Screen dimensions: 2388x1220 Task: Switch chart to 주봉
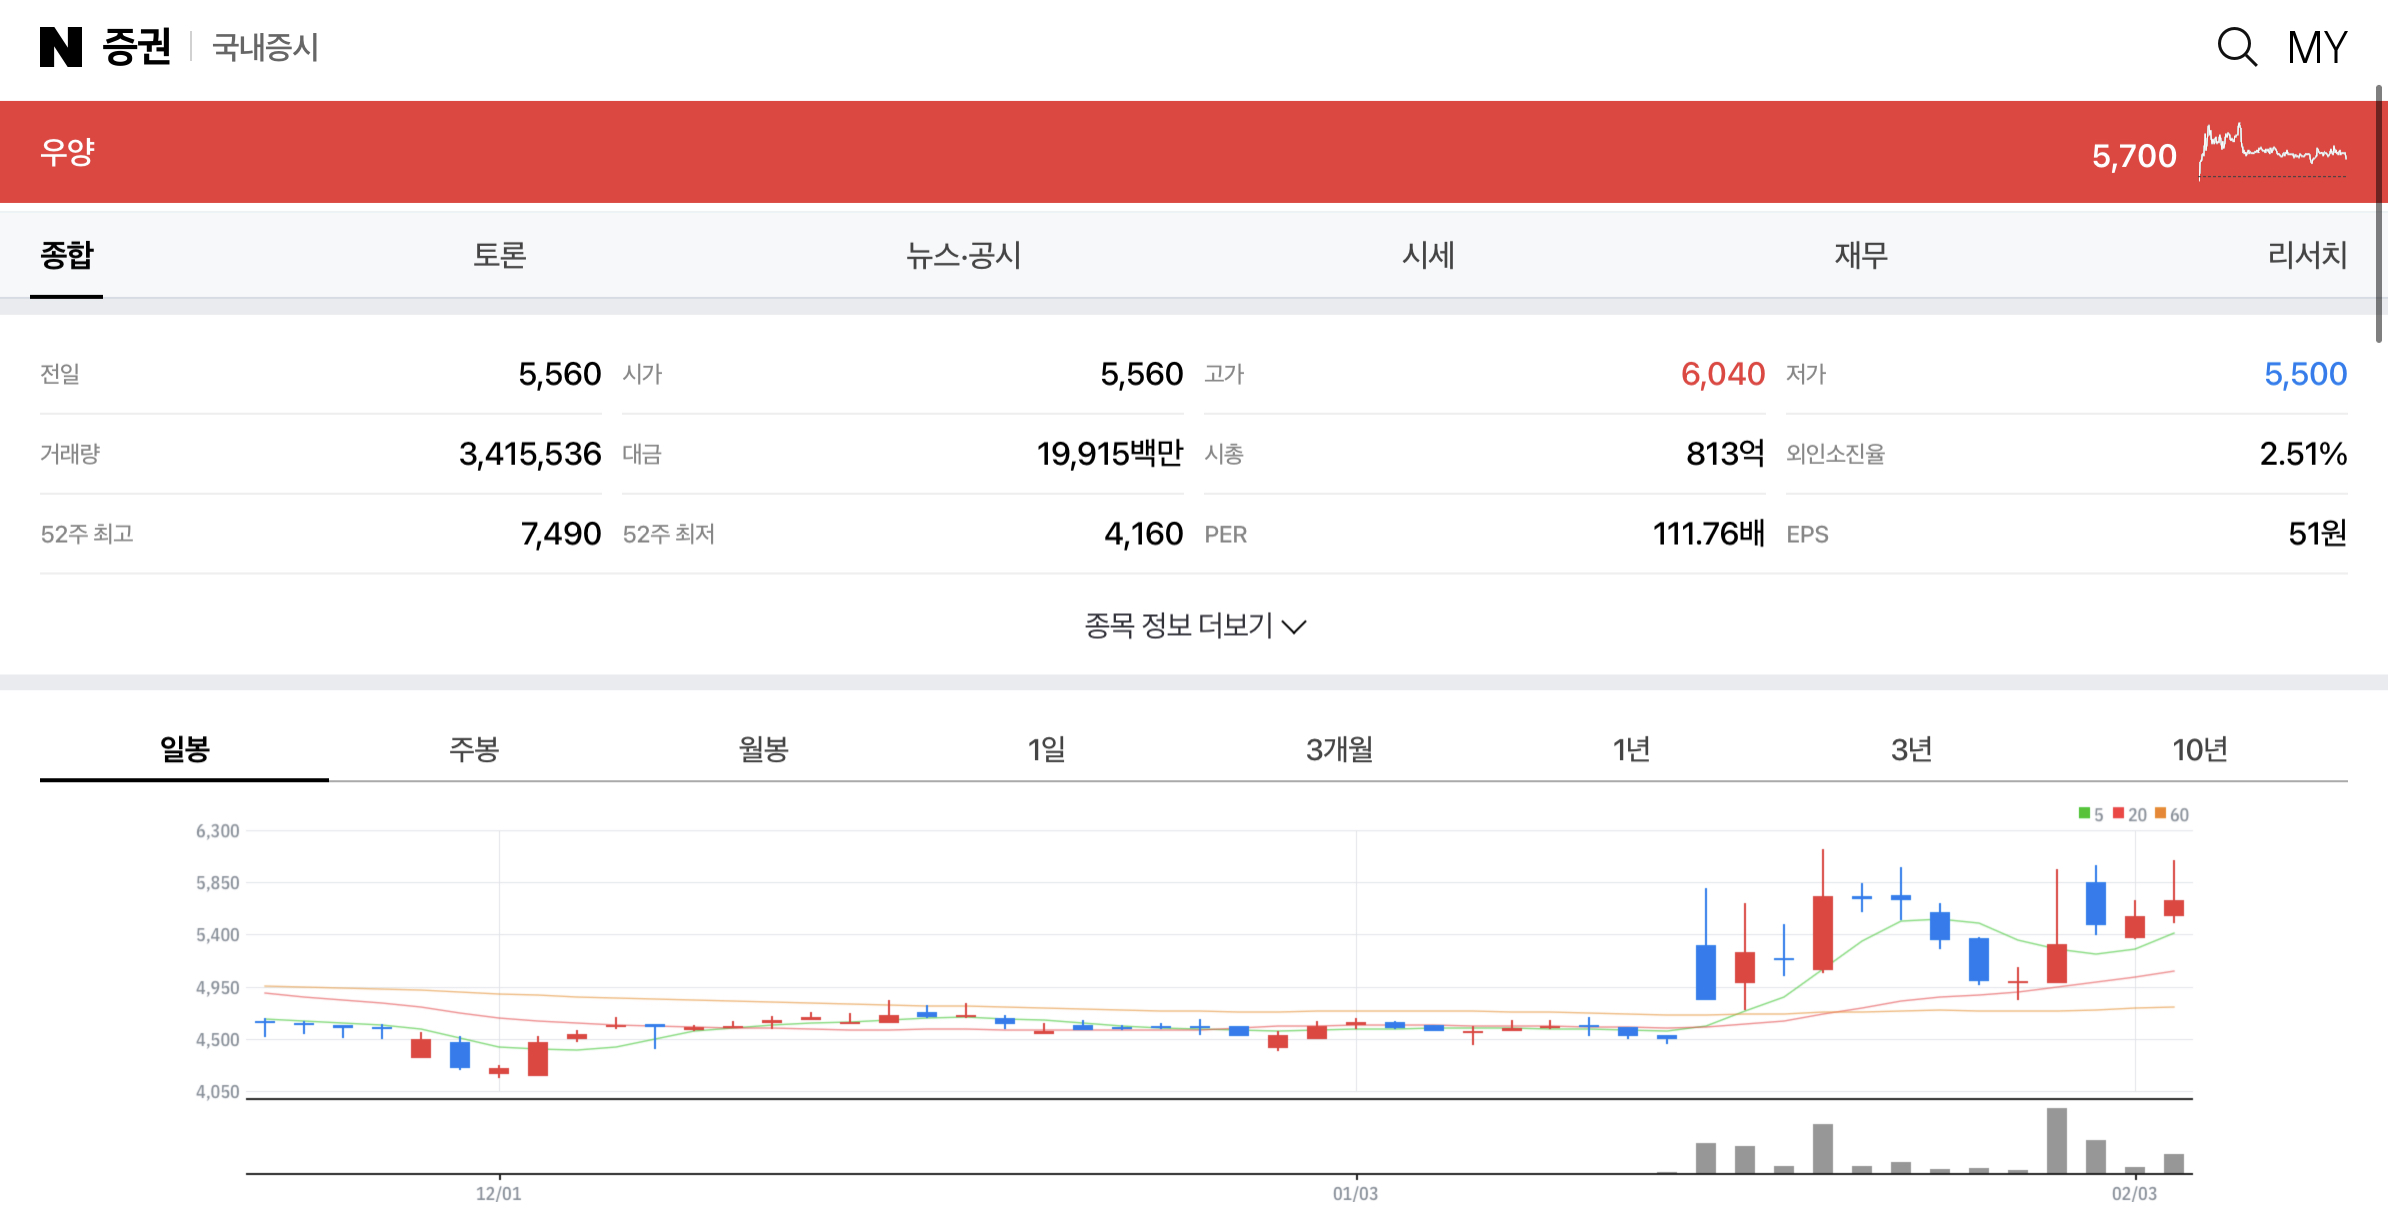473,749
